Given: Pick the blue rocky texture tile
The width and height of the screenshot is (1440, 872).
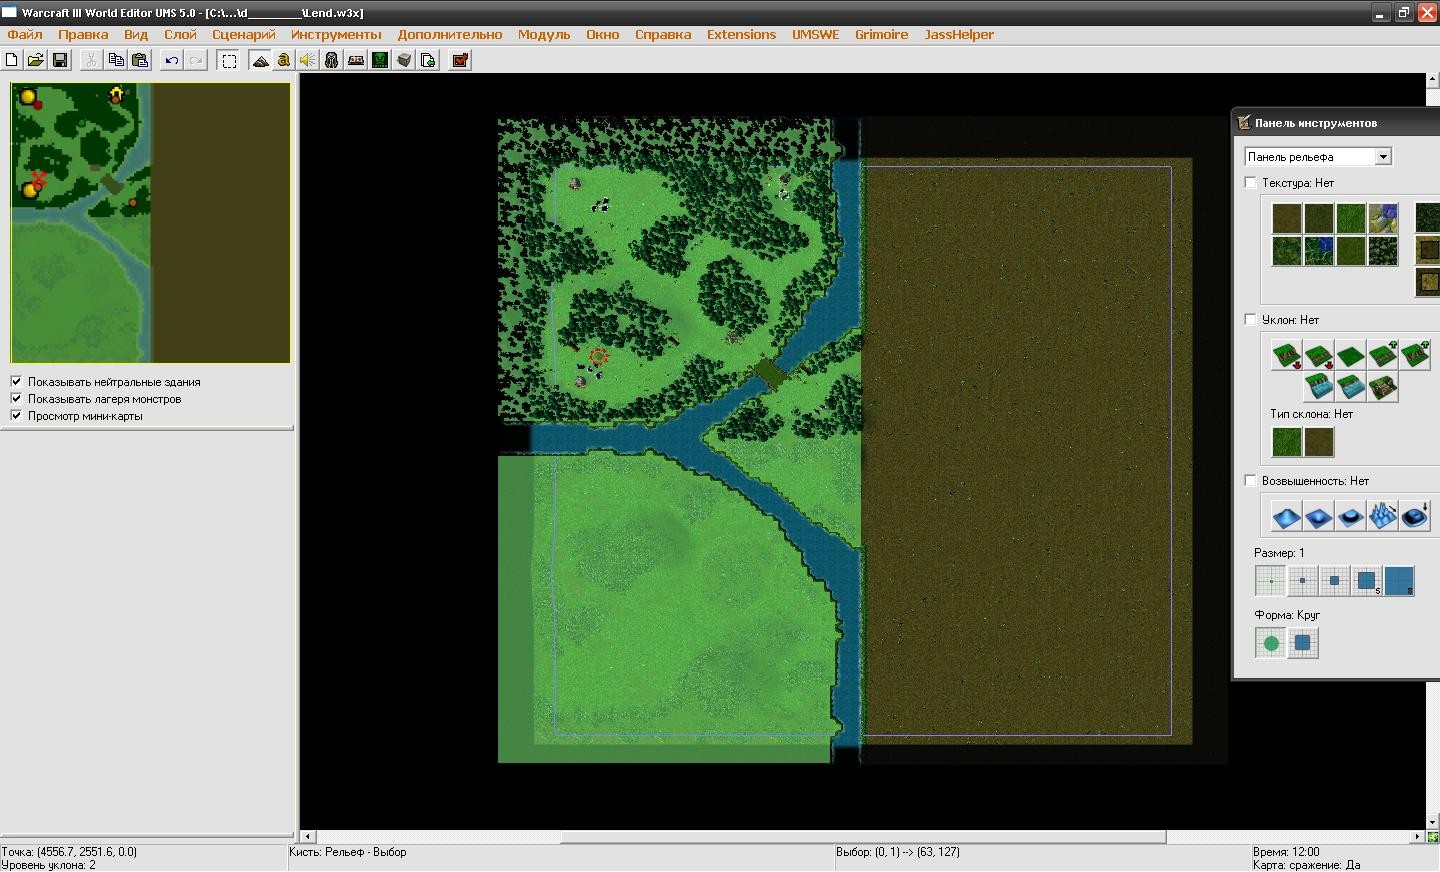Looking at the screenshot, I should click(x=1383, y=218).
